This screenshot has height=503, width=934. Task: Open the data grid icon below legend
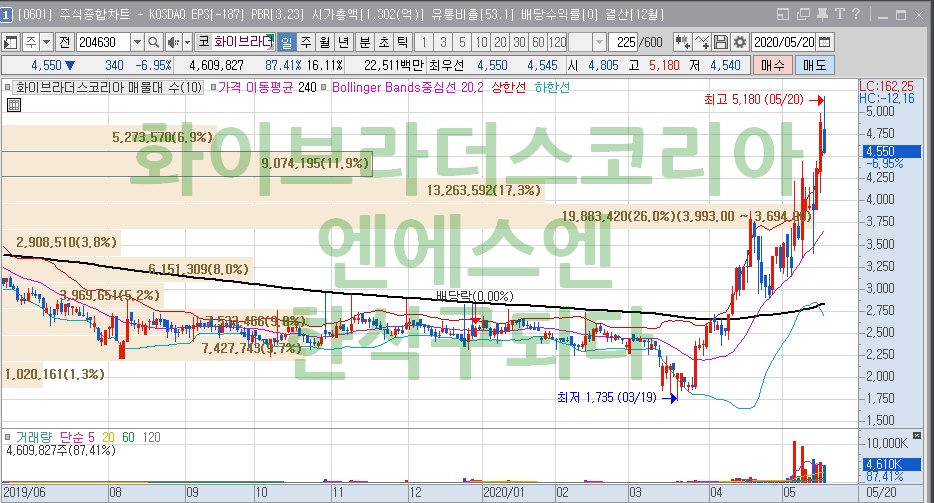tap(14, 105)
